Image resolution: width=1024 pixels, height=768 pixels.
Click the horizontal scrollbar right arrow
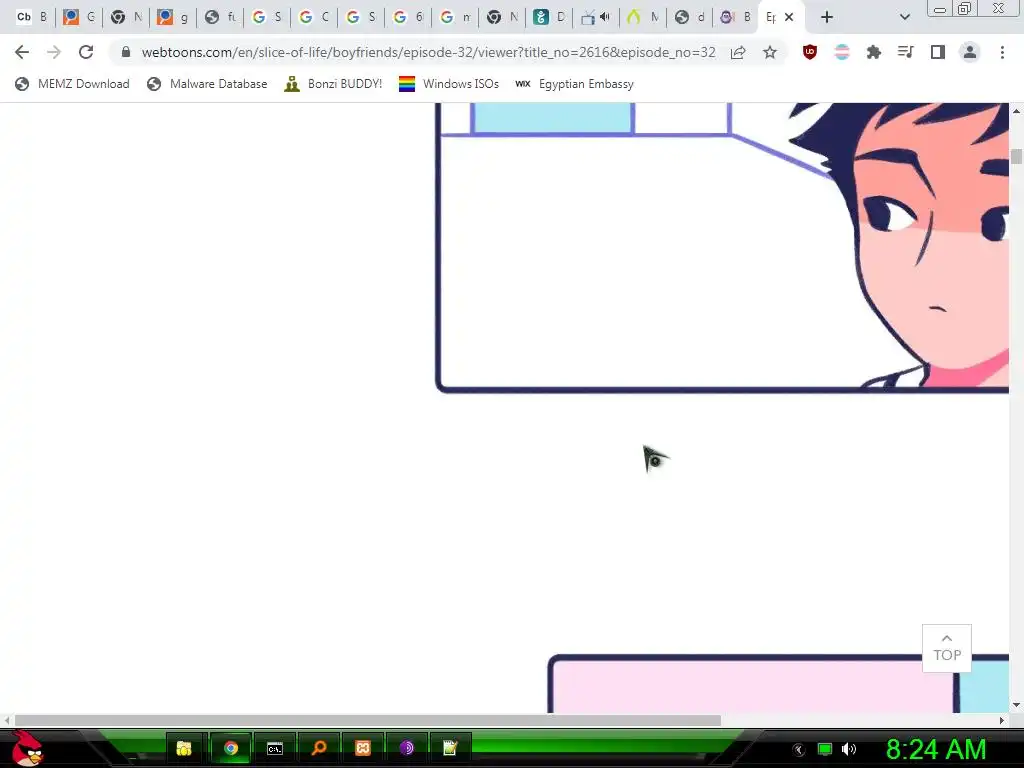click(1002, 720)
